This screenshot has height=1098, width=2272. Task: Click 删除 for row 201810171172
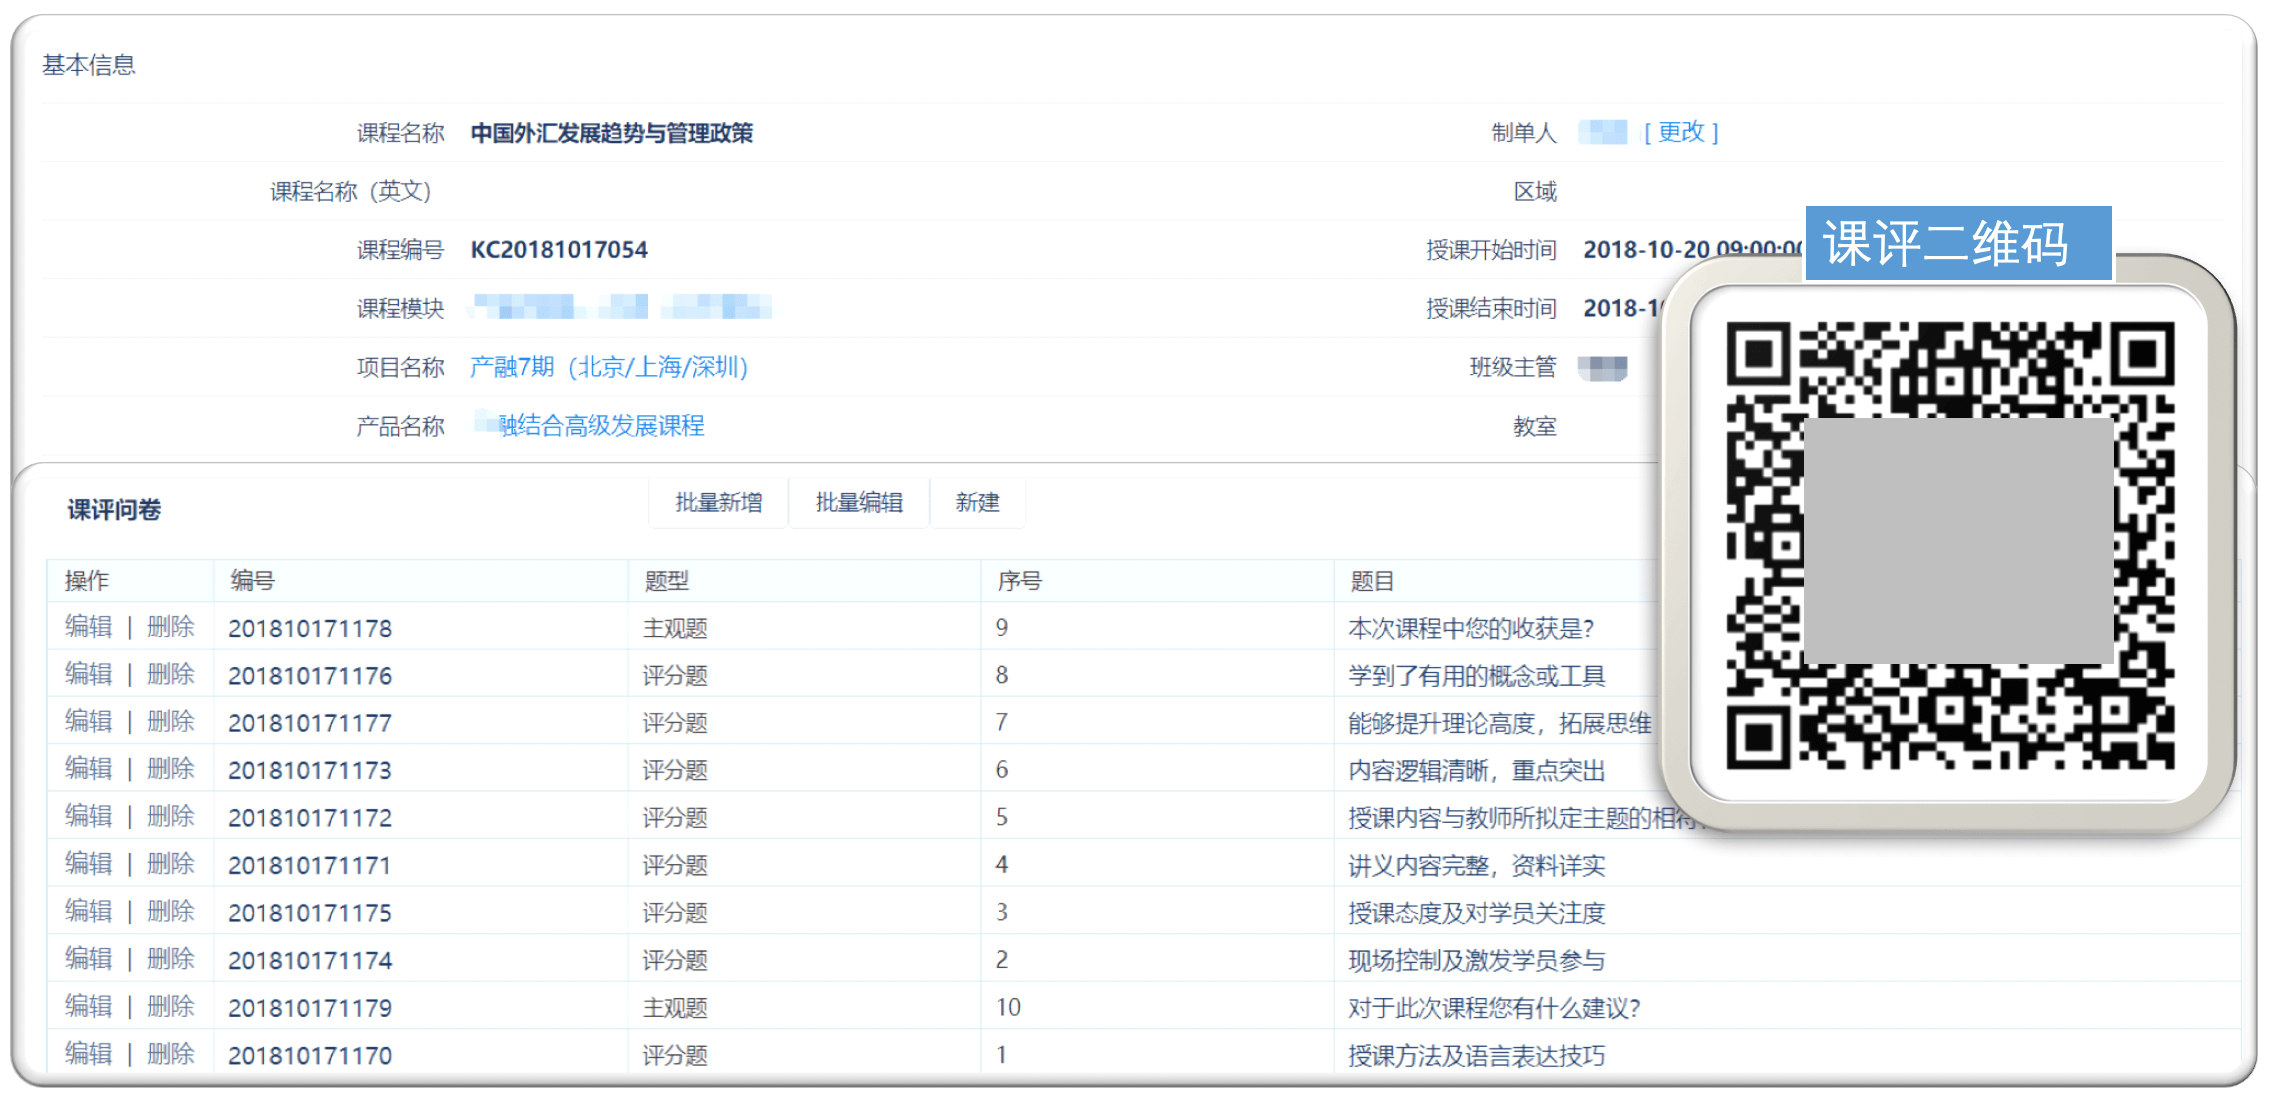click(171, 817)
